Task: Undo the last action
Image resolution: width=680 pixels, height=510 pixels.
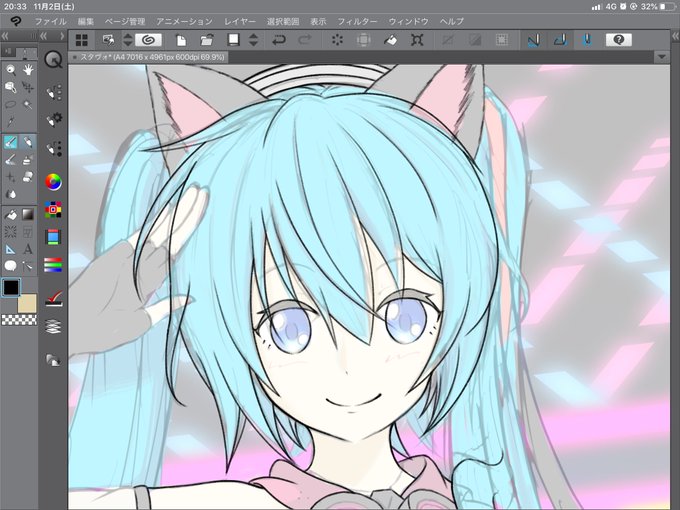Action: point(278,40)
